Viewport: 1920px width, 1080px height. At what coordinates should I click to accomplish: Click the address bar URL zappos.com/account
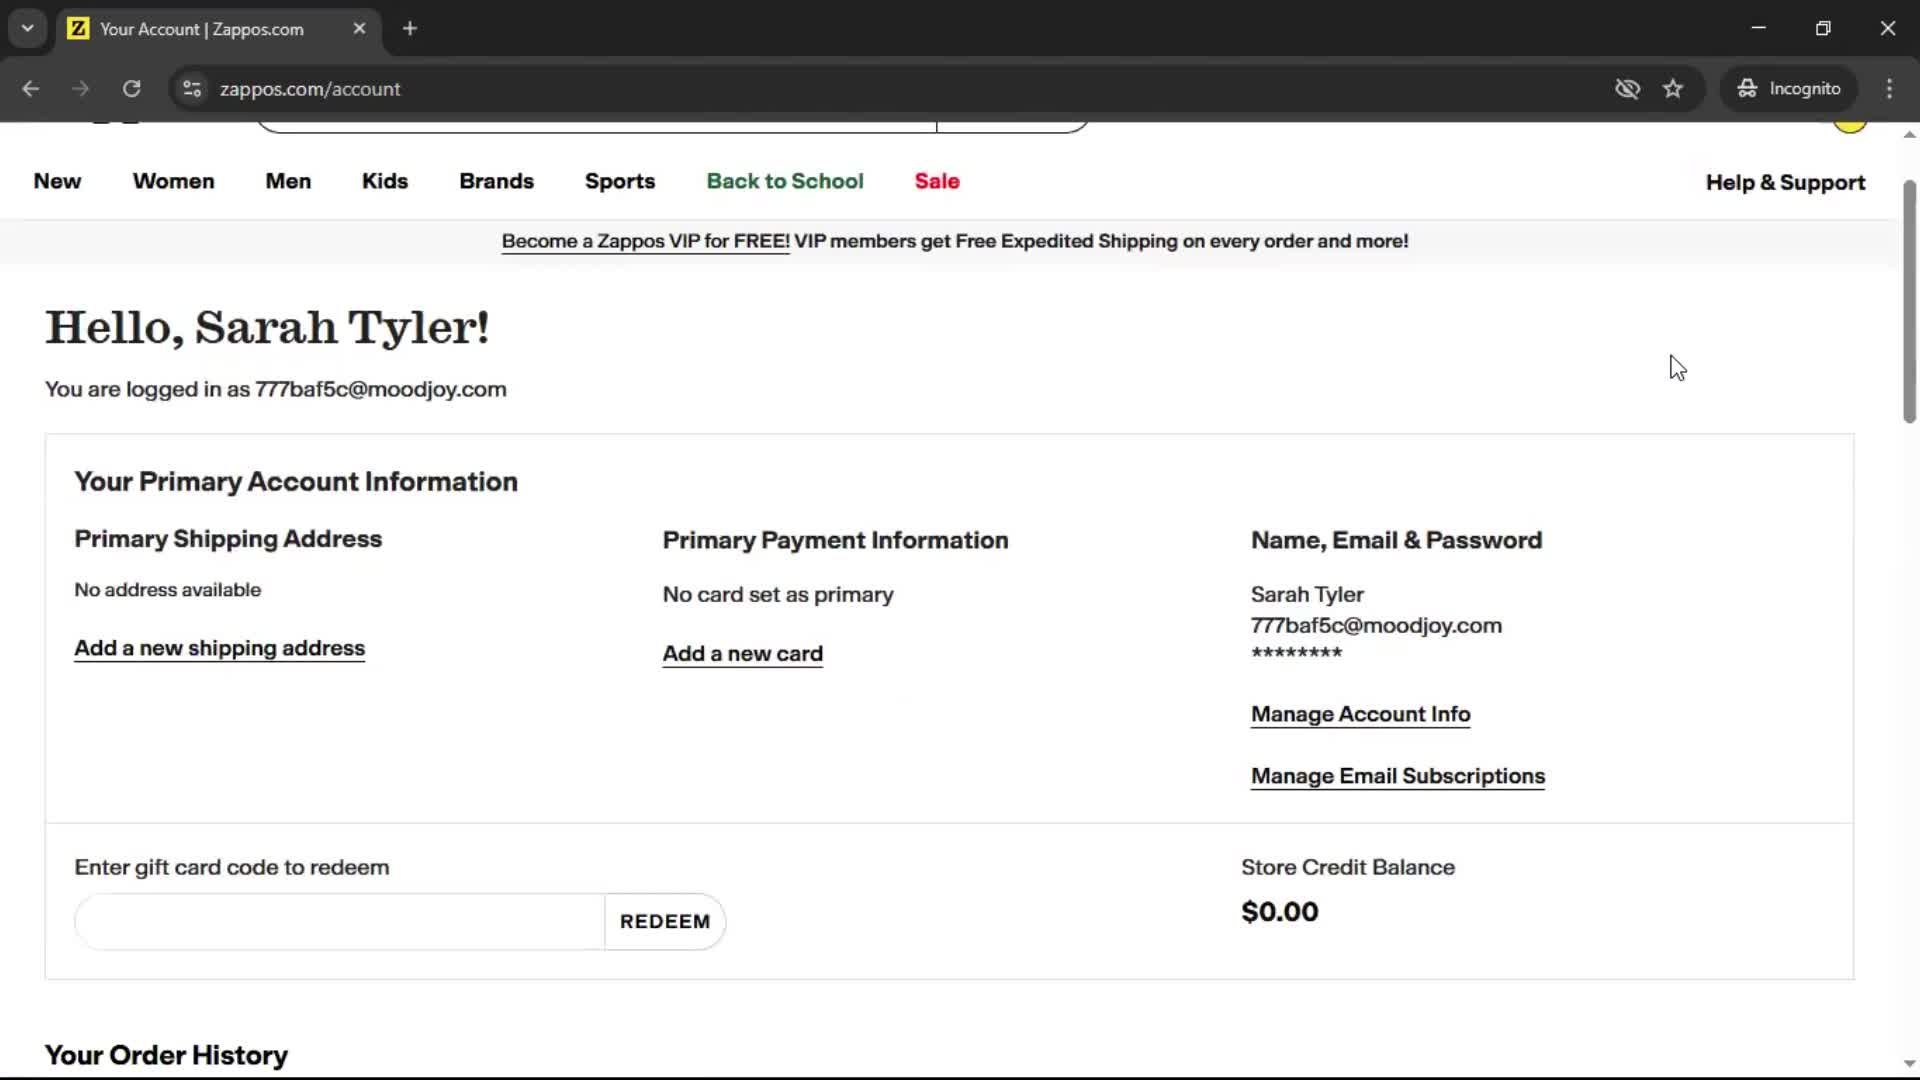(310, 88)
